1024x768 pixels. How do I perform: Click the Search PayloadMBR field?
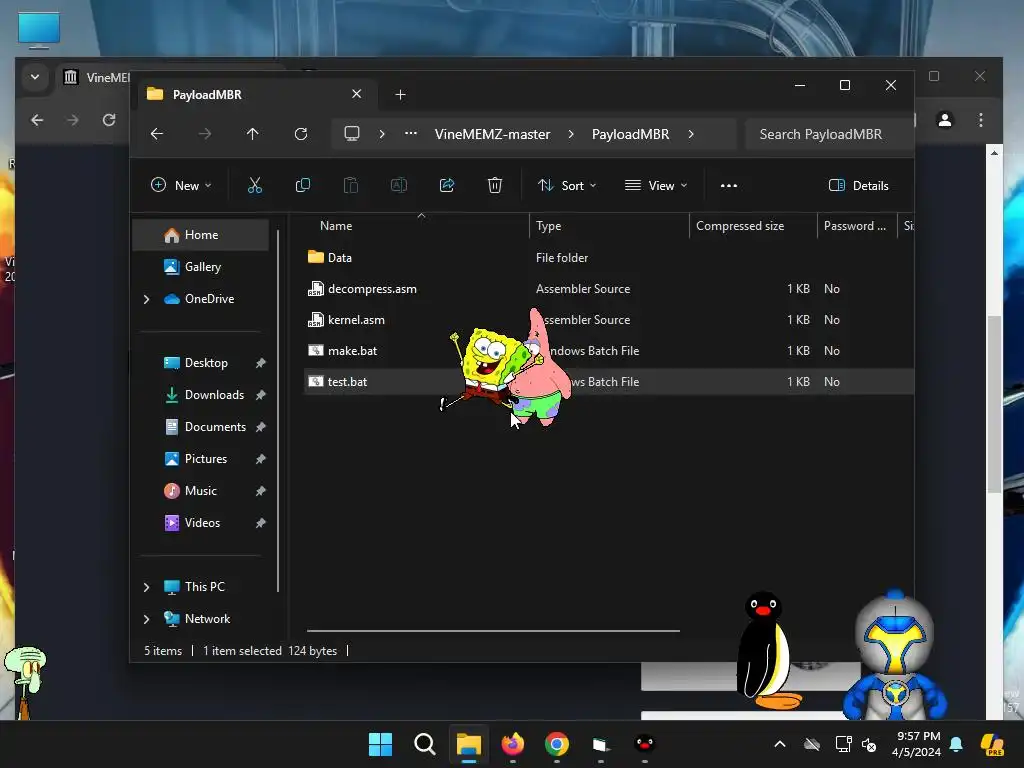click(829, 134)
